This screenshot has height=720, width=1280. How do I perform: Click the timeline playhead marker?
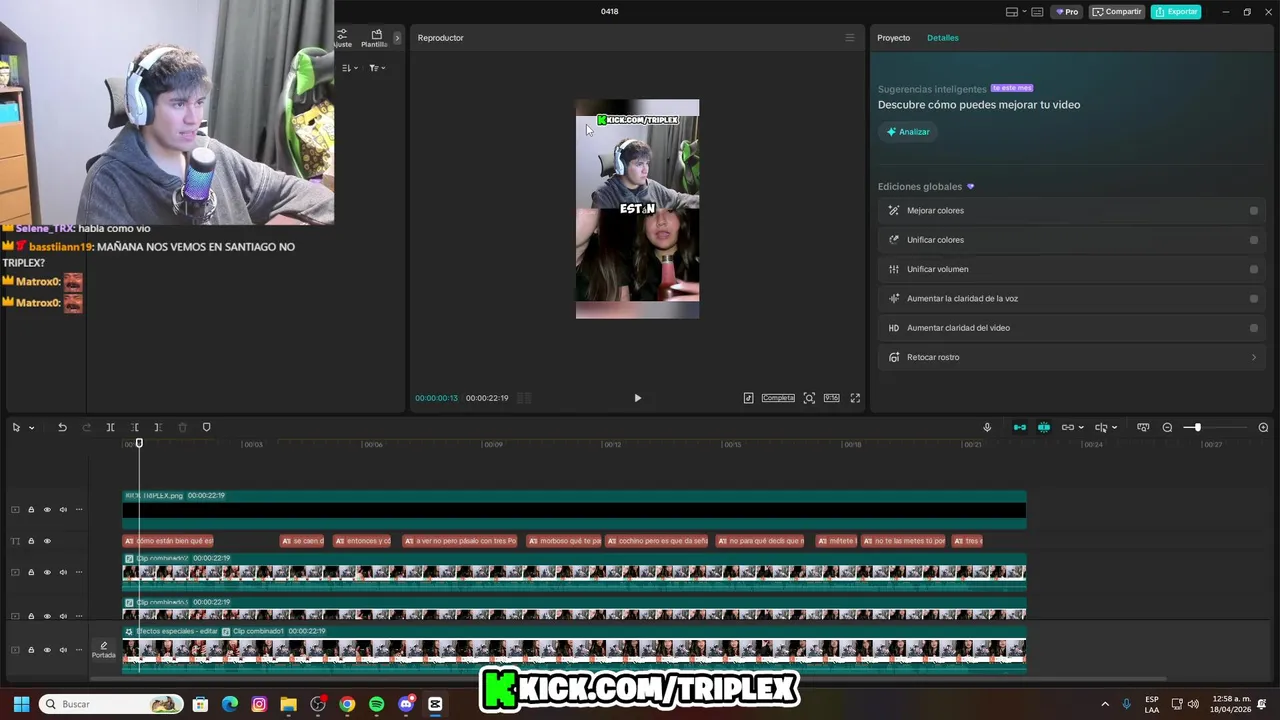(x=139, y=443)
